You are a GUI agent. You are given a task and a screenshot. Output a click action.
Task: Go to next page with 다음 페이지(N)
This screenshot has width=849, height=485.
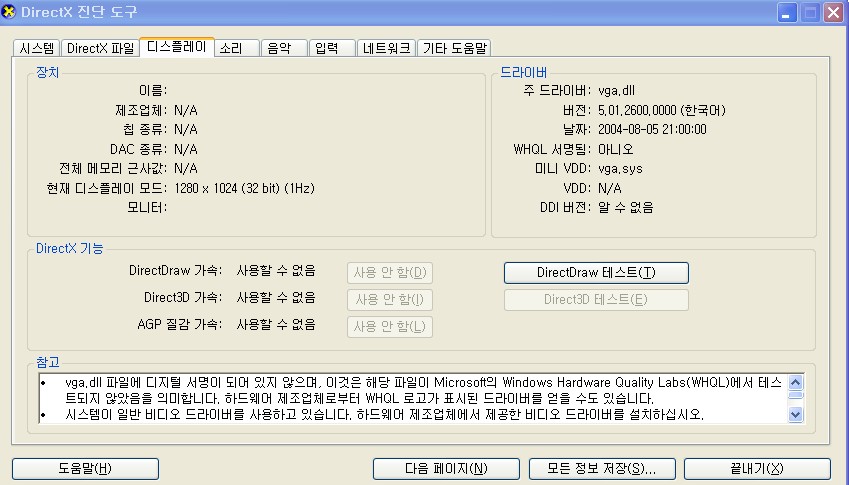click(446, 468)
